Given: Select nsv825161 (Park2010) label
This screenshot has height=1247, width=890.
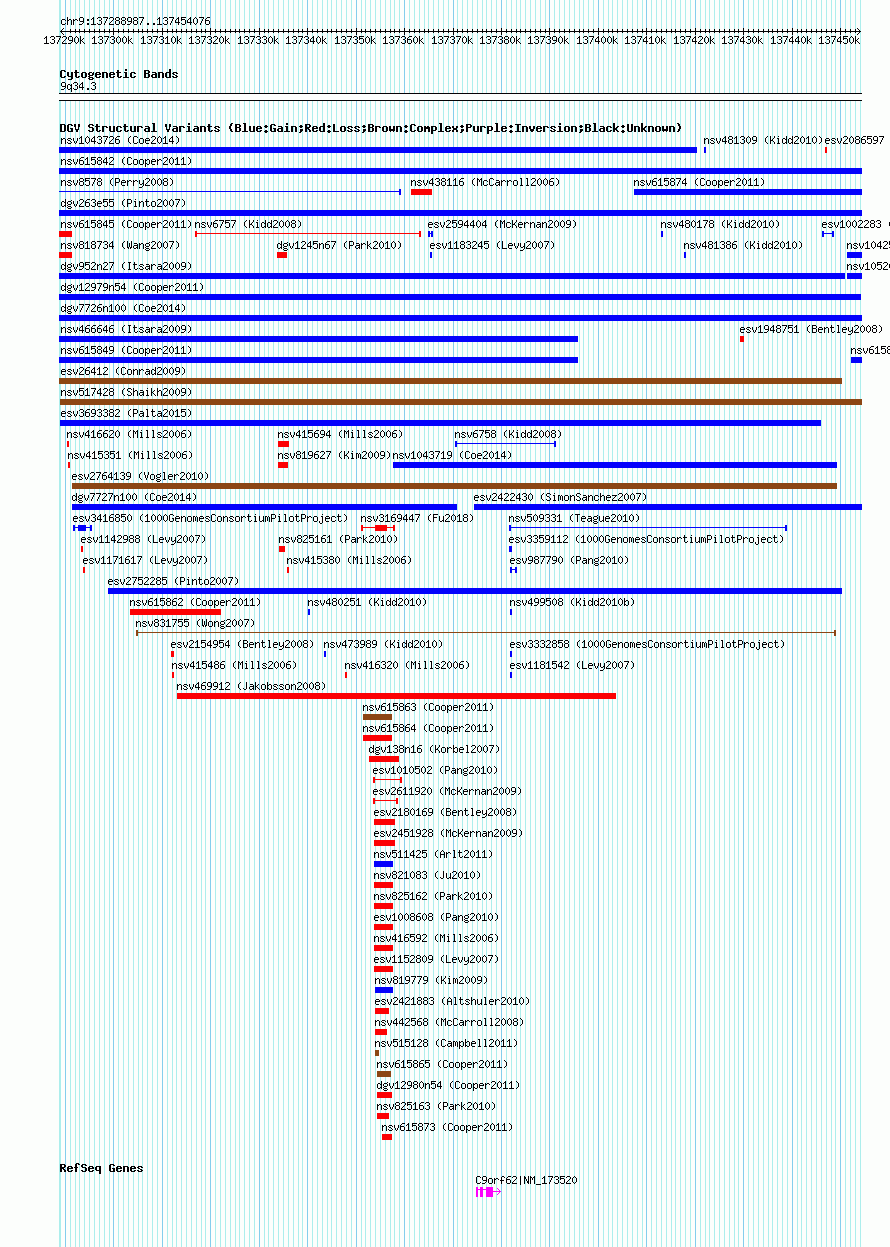Looking at the screenshot, I should (x=338, y=539).
